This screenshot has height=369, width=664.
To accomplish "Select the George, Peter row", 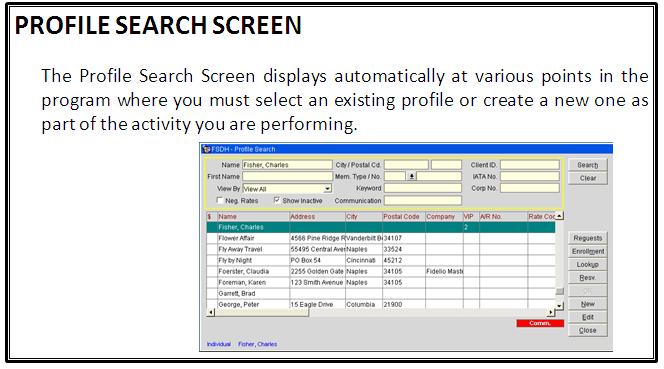I will click(x=381, y=304).
